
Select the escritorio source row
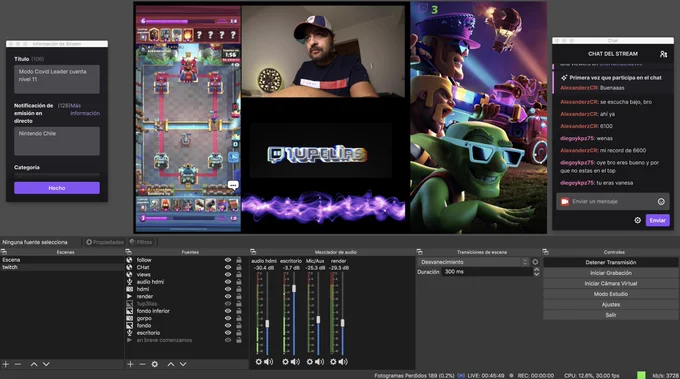point(186,333)
